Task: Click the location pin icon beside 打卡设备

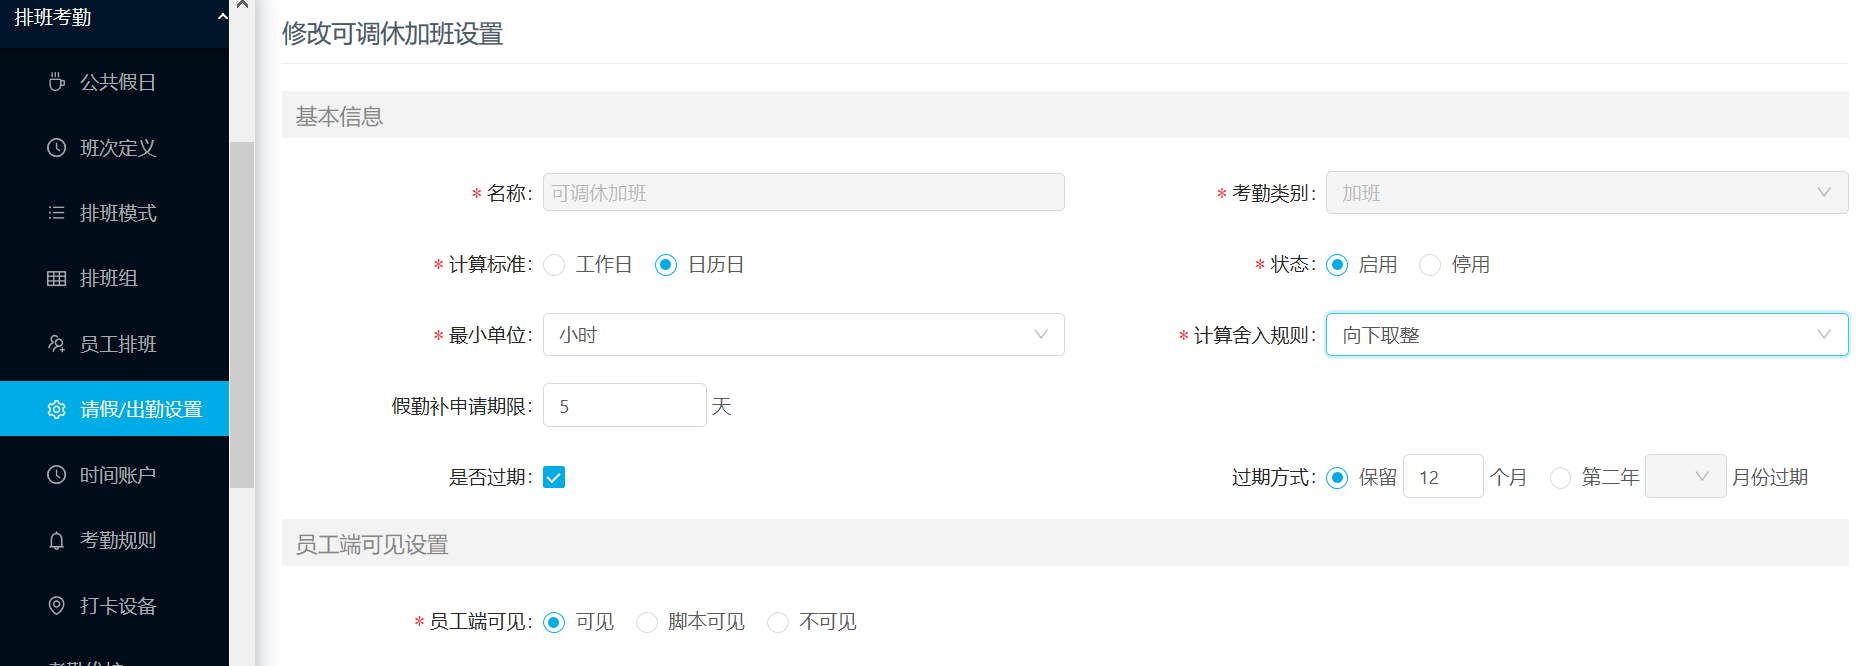Action: (x=57, y=606)
